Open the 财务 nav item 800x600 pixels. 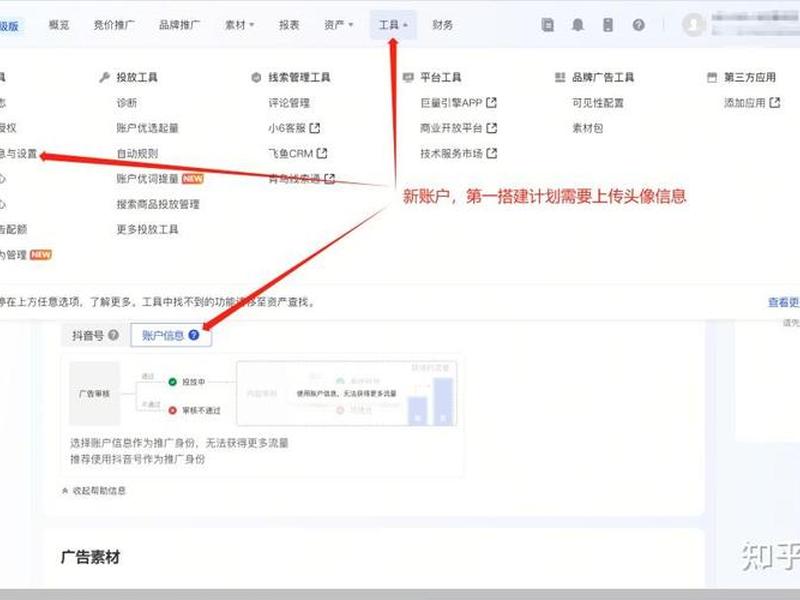click(442, 25)
